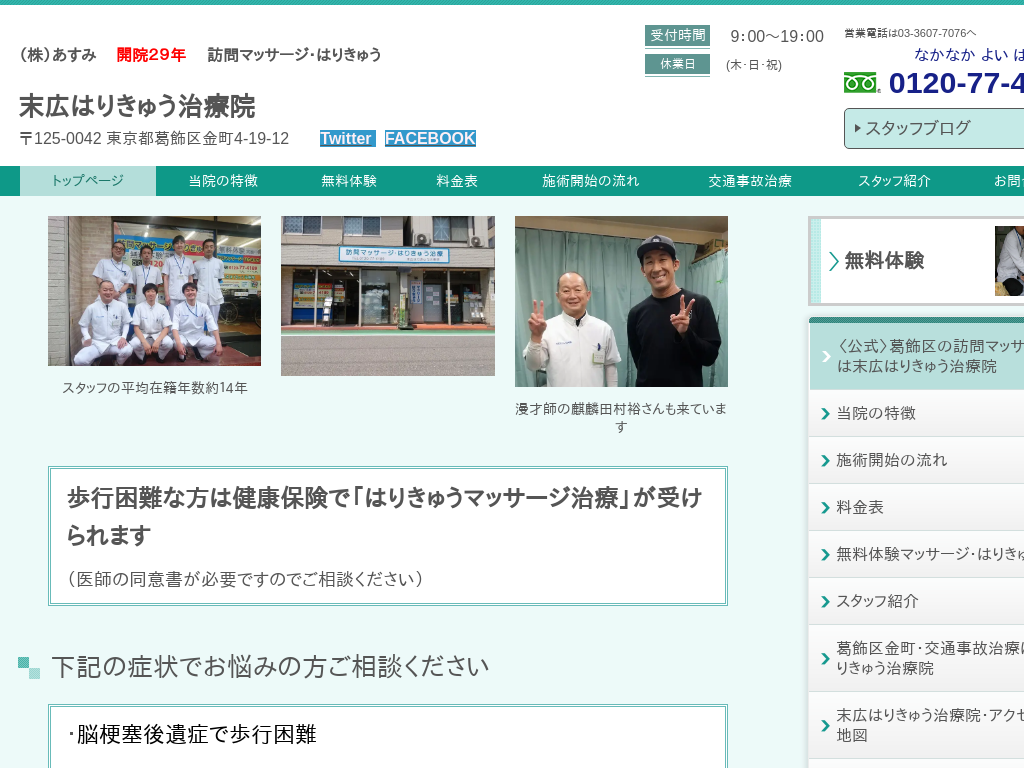Click the teal square icon beside 下記の症状 heading
Image resolution: width=1024 pixels, height=768 pixels.
[x=29, y=667]
